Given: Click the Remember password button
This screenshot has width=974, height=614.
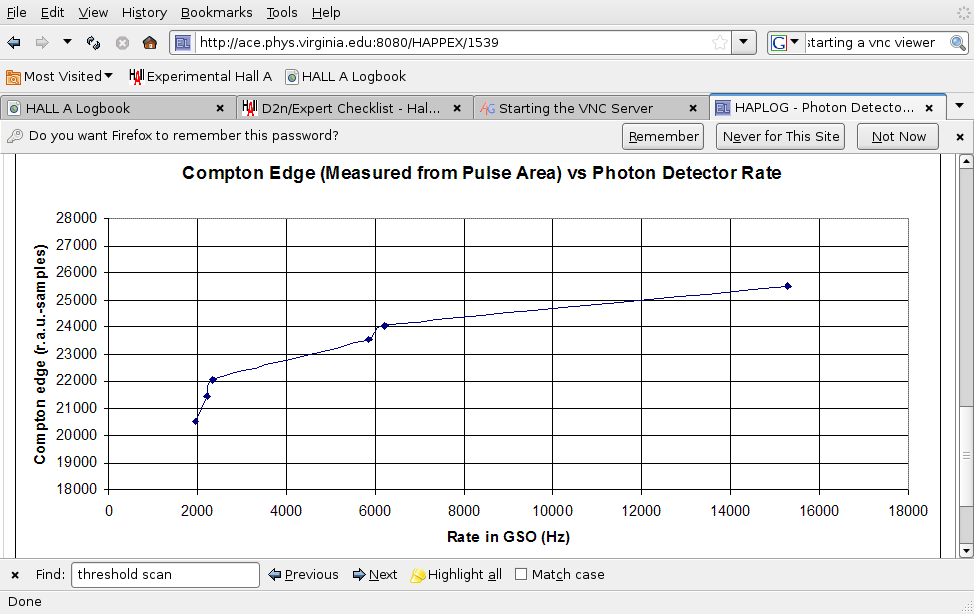Looking at the screenshot, I should pyautogui.click(x=663, y=136).
